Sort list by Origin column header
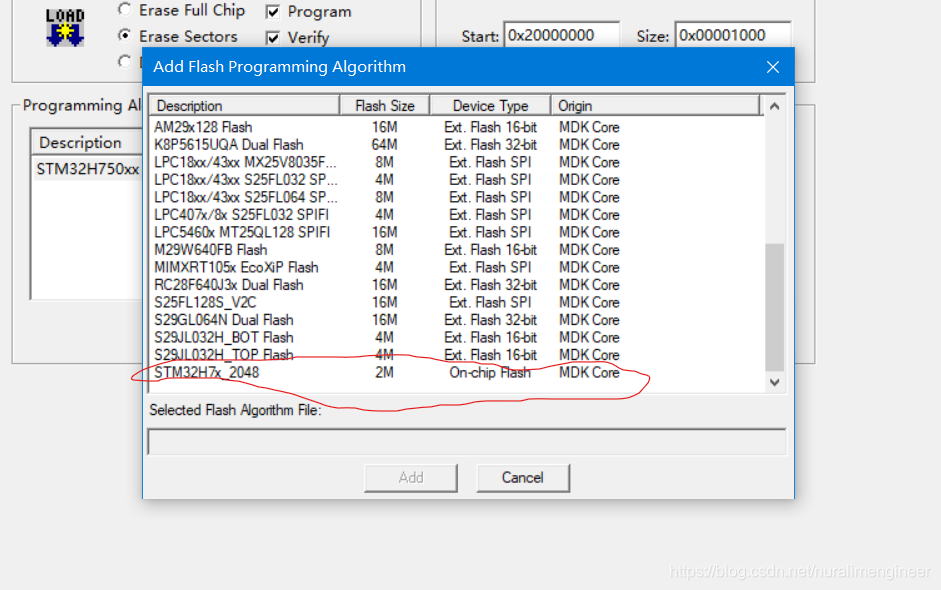Image resolution: width=941 pixels, height=590 pixels. point(655,106)
